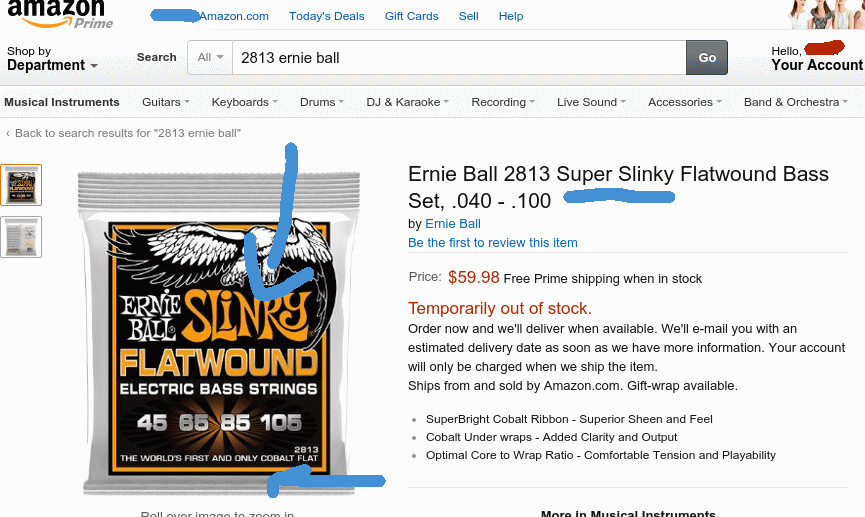Open the Drums category menu

pos(321,102)
